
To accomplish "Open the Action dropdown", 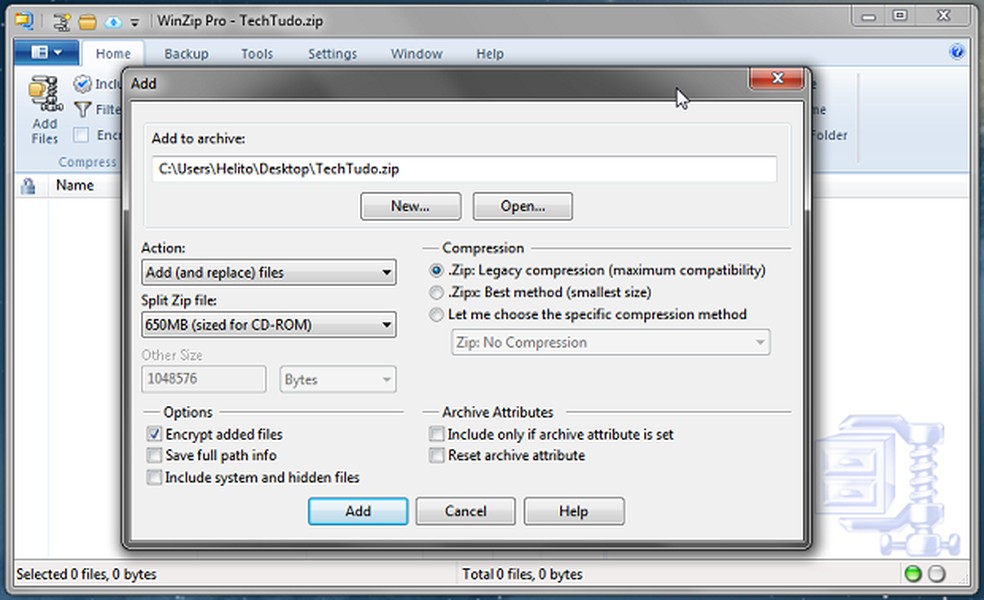I will 269,272.
